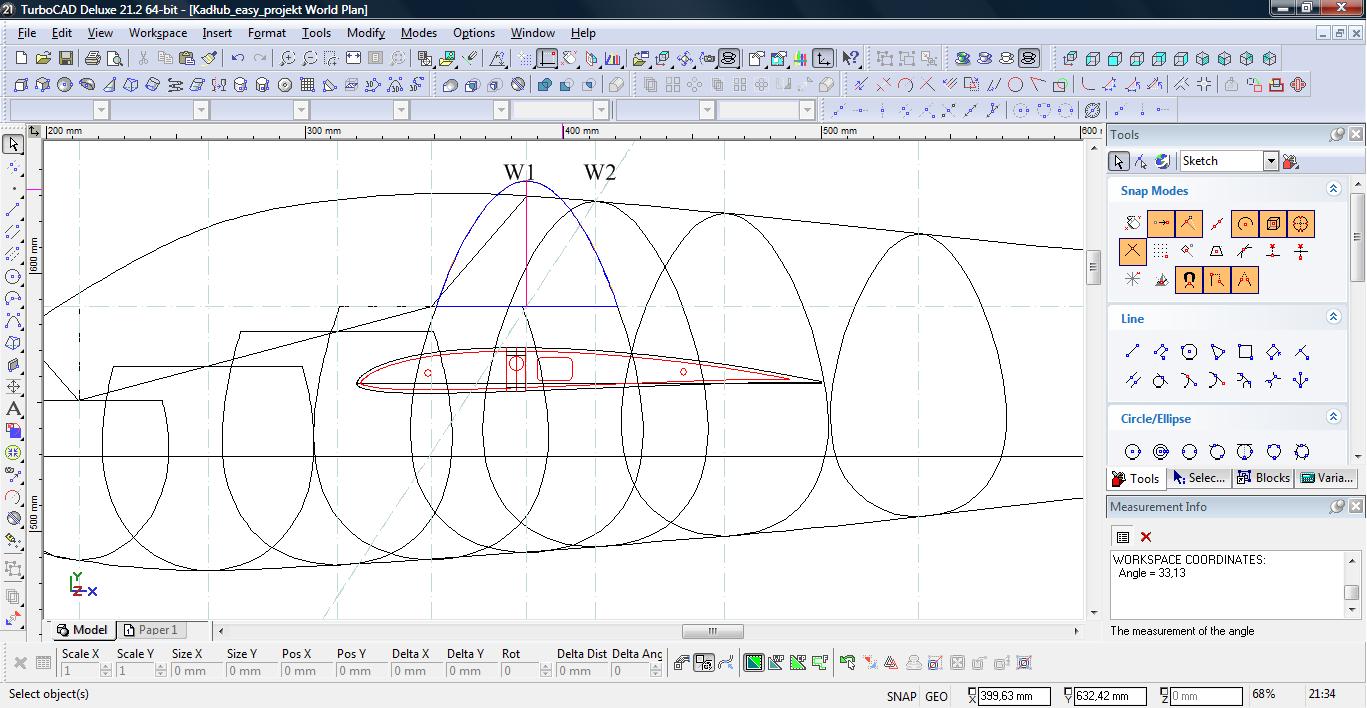Disable the Magnetic Point snap mode
1367x708 pixels.
pos(1188,280)
